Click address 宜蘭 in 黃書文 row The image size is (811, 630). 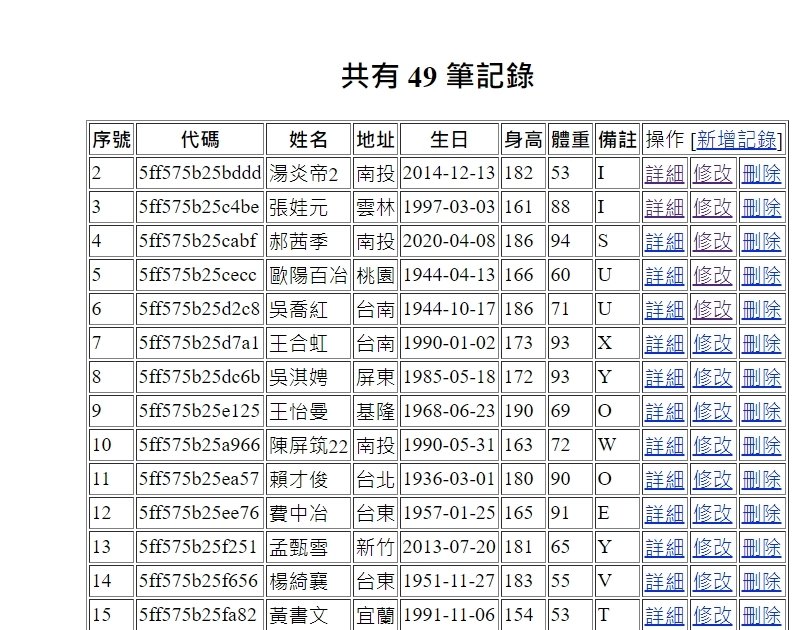point(376,615)
